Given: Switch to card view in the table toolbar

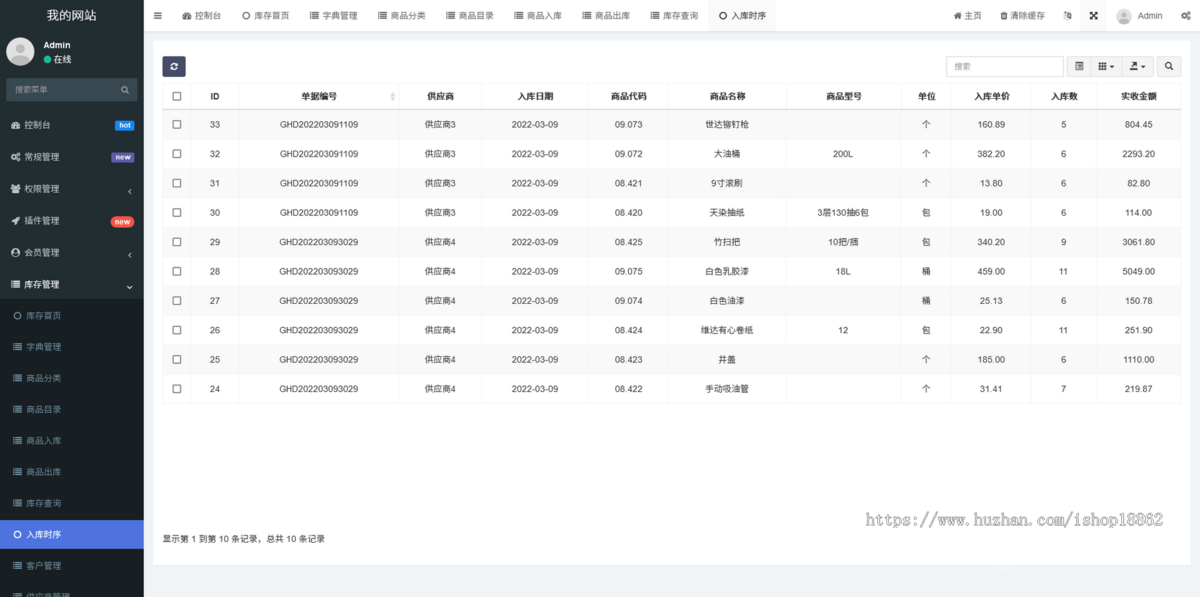Looking at the screenshot, I should click(x=1079, y=66).
